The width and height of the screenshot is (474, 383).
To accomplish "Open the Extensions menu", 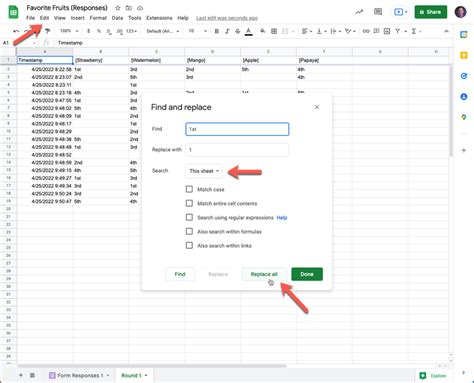I will [159, 18].
